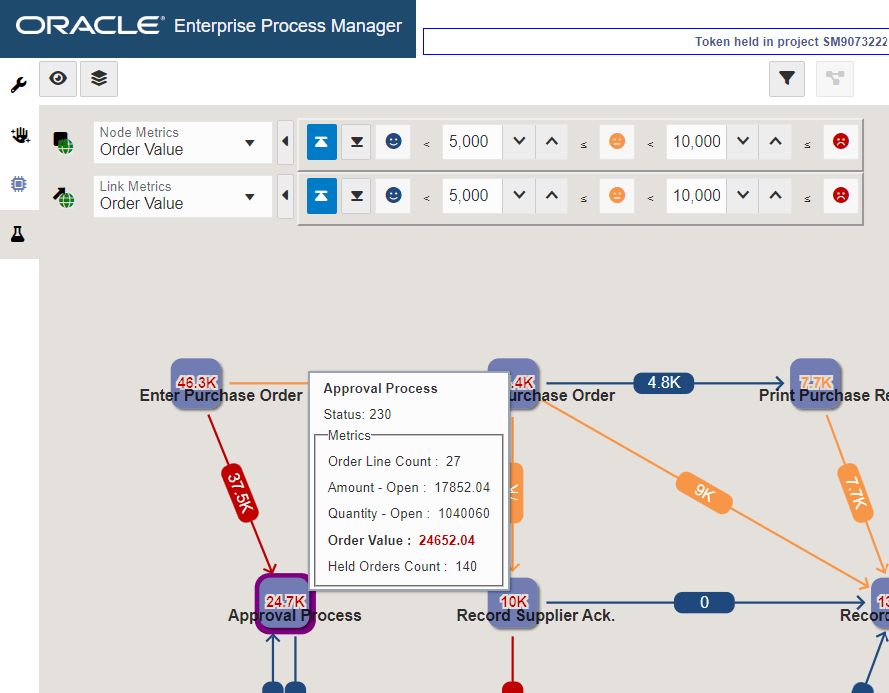
Task: Select the Record Supplier Ack. node
Action: point(514,603)
